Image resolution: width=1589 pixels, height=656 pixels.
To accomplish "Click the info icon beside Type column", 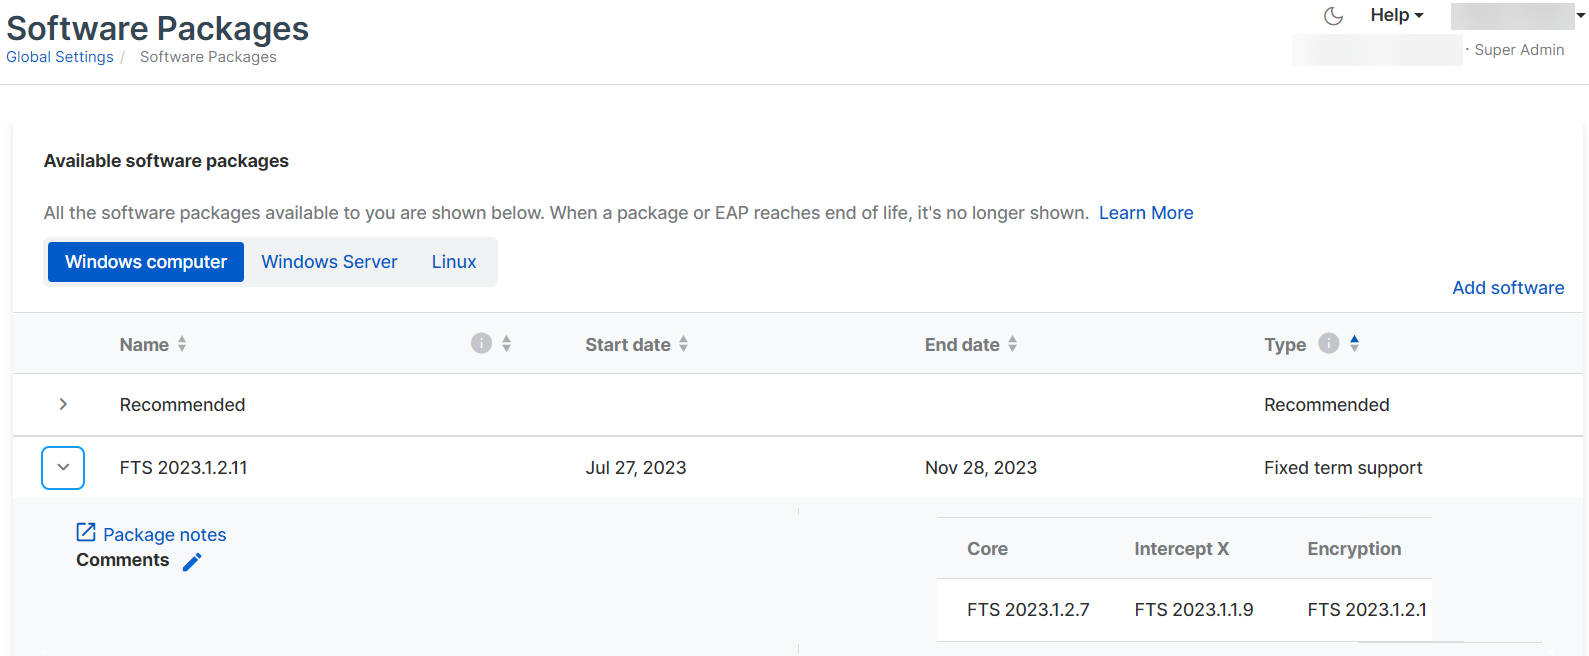I will 1328,343.
